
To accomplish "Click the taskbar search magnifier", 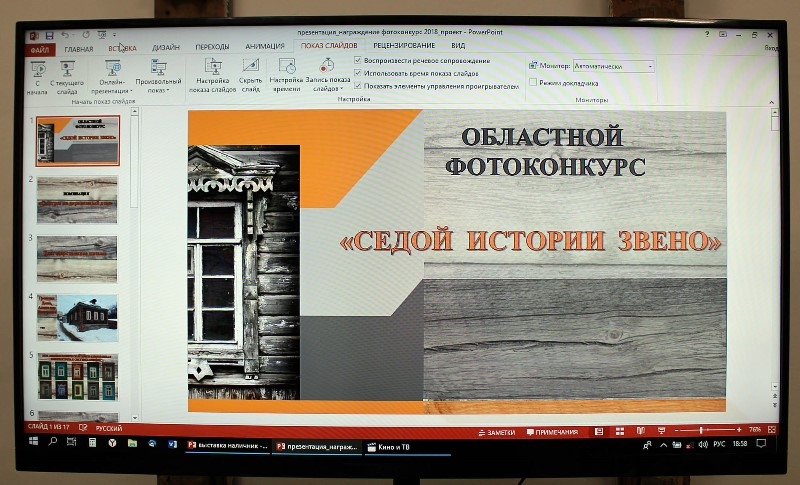I will coord(53,442).
